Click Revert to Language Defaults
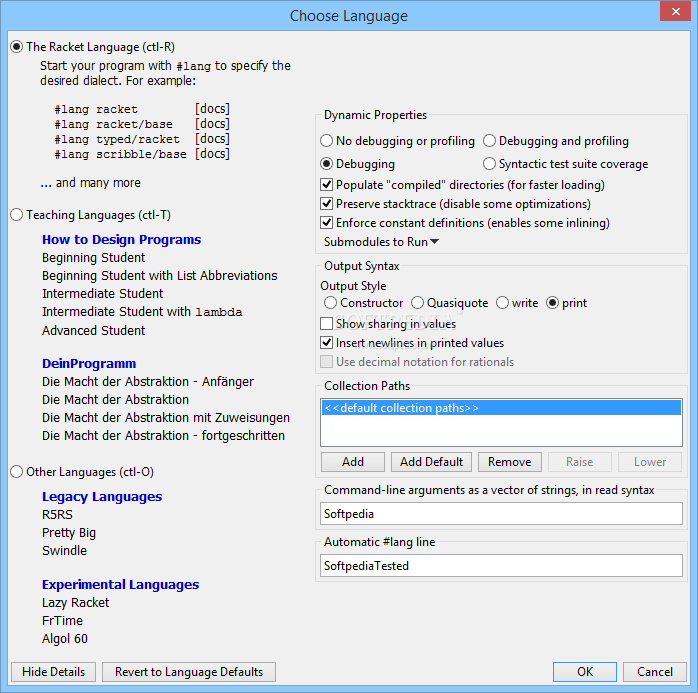The width and height of the screenshot is (698, 693). click(189, 672)
